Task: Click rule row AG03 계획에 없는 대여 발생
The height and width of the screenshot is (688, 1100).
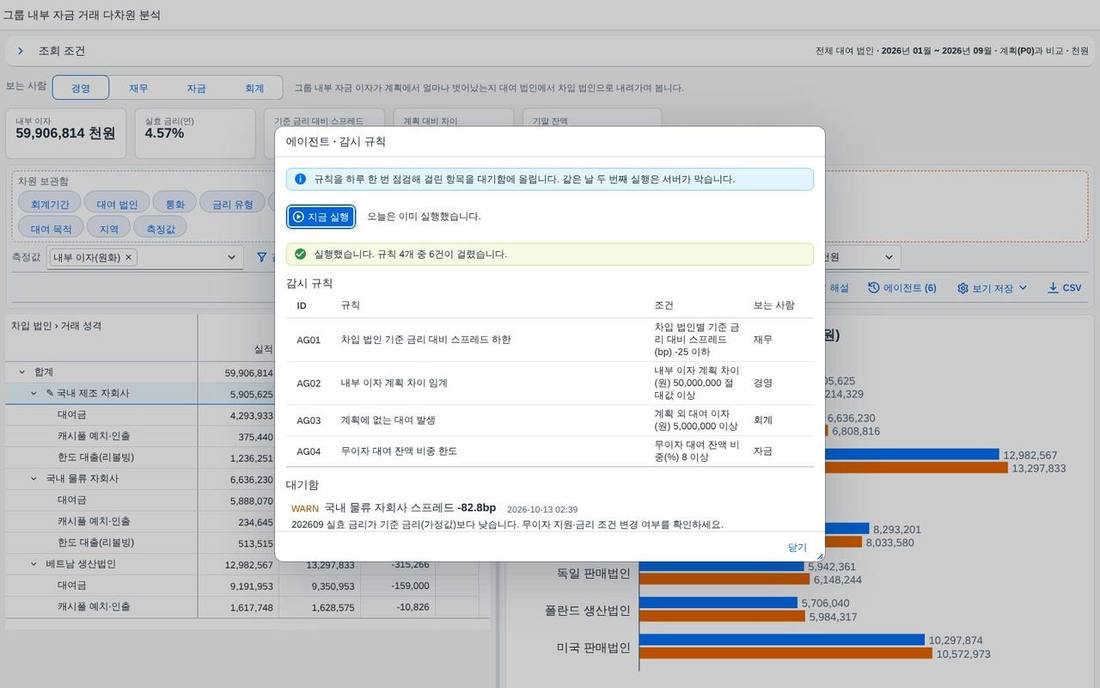Action: (550, 420)
